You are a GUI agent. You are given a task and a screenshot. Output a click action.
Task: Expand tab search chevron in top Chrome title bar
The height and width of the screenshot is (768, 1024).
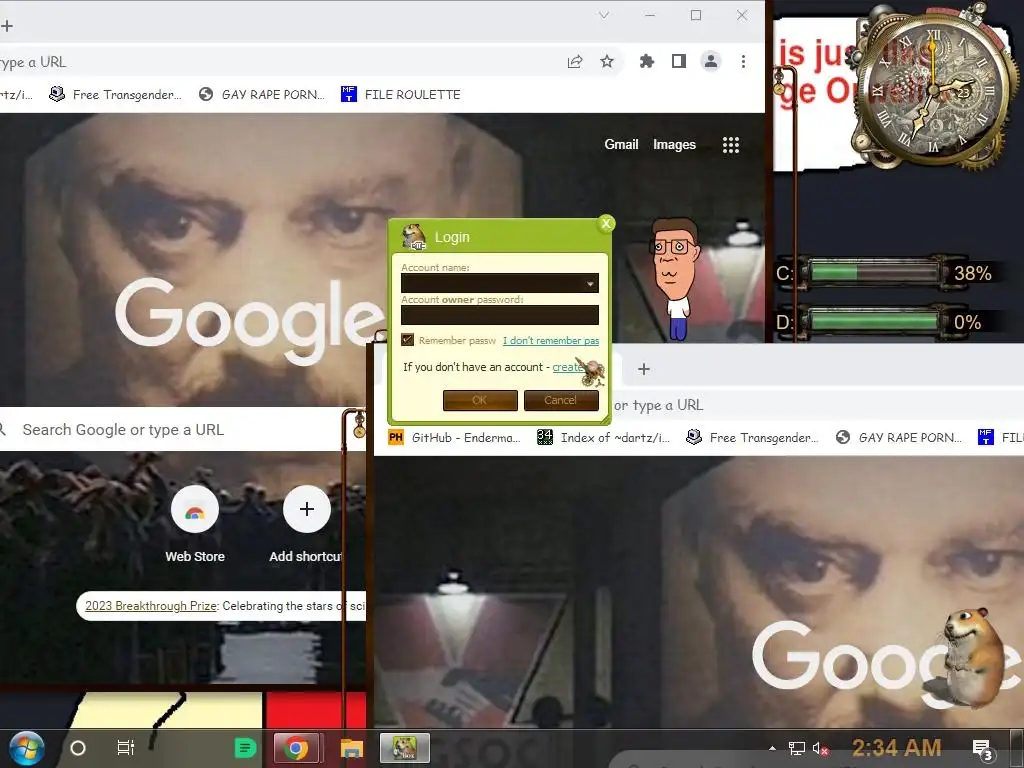604,15
